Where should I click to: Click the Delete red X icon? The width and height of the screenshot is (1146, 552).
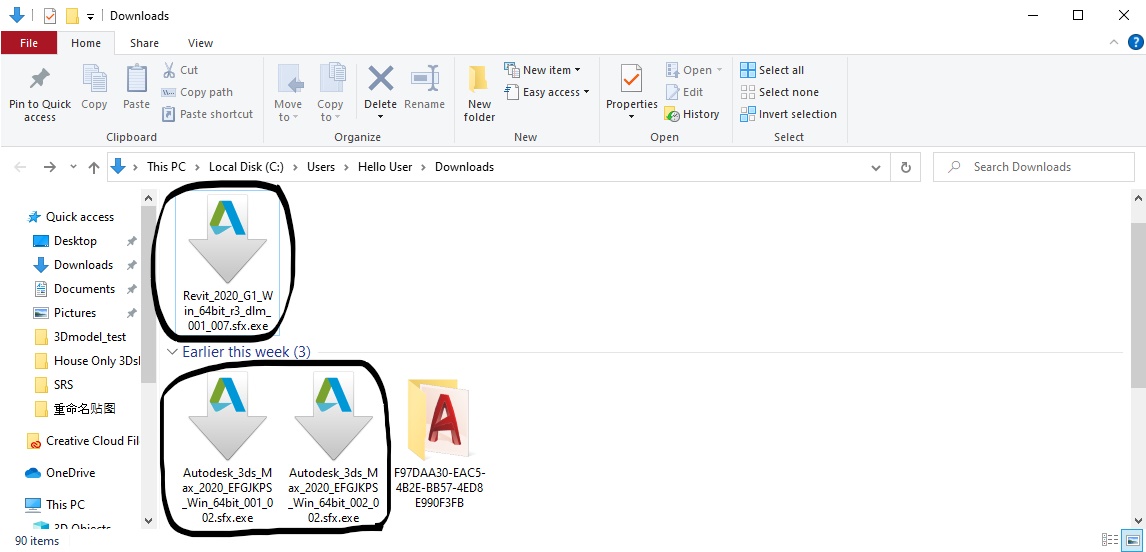tap(381, 78)
